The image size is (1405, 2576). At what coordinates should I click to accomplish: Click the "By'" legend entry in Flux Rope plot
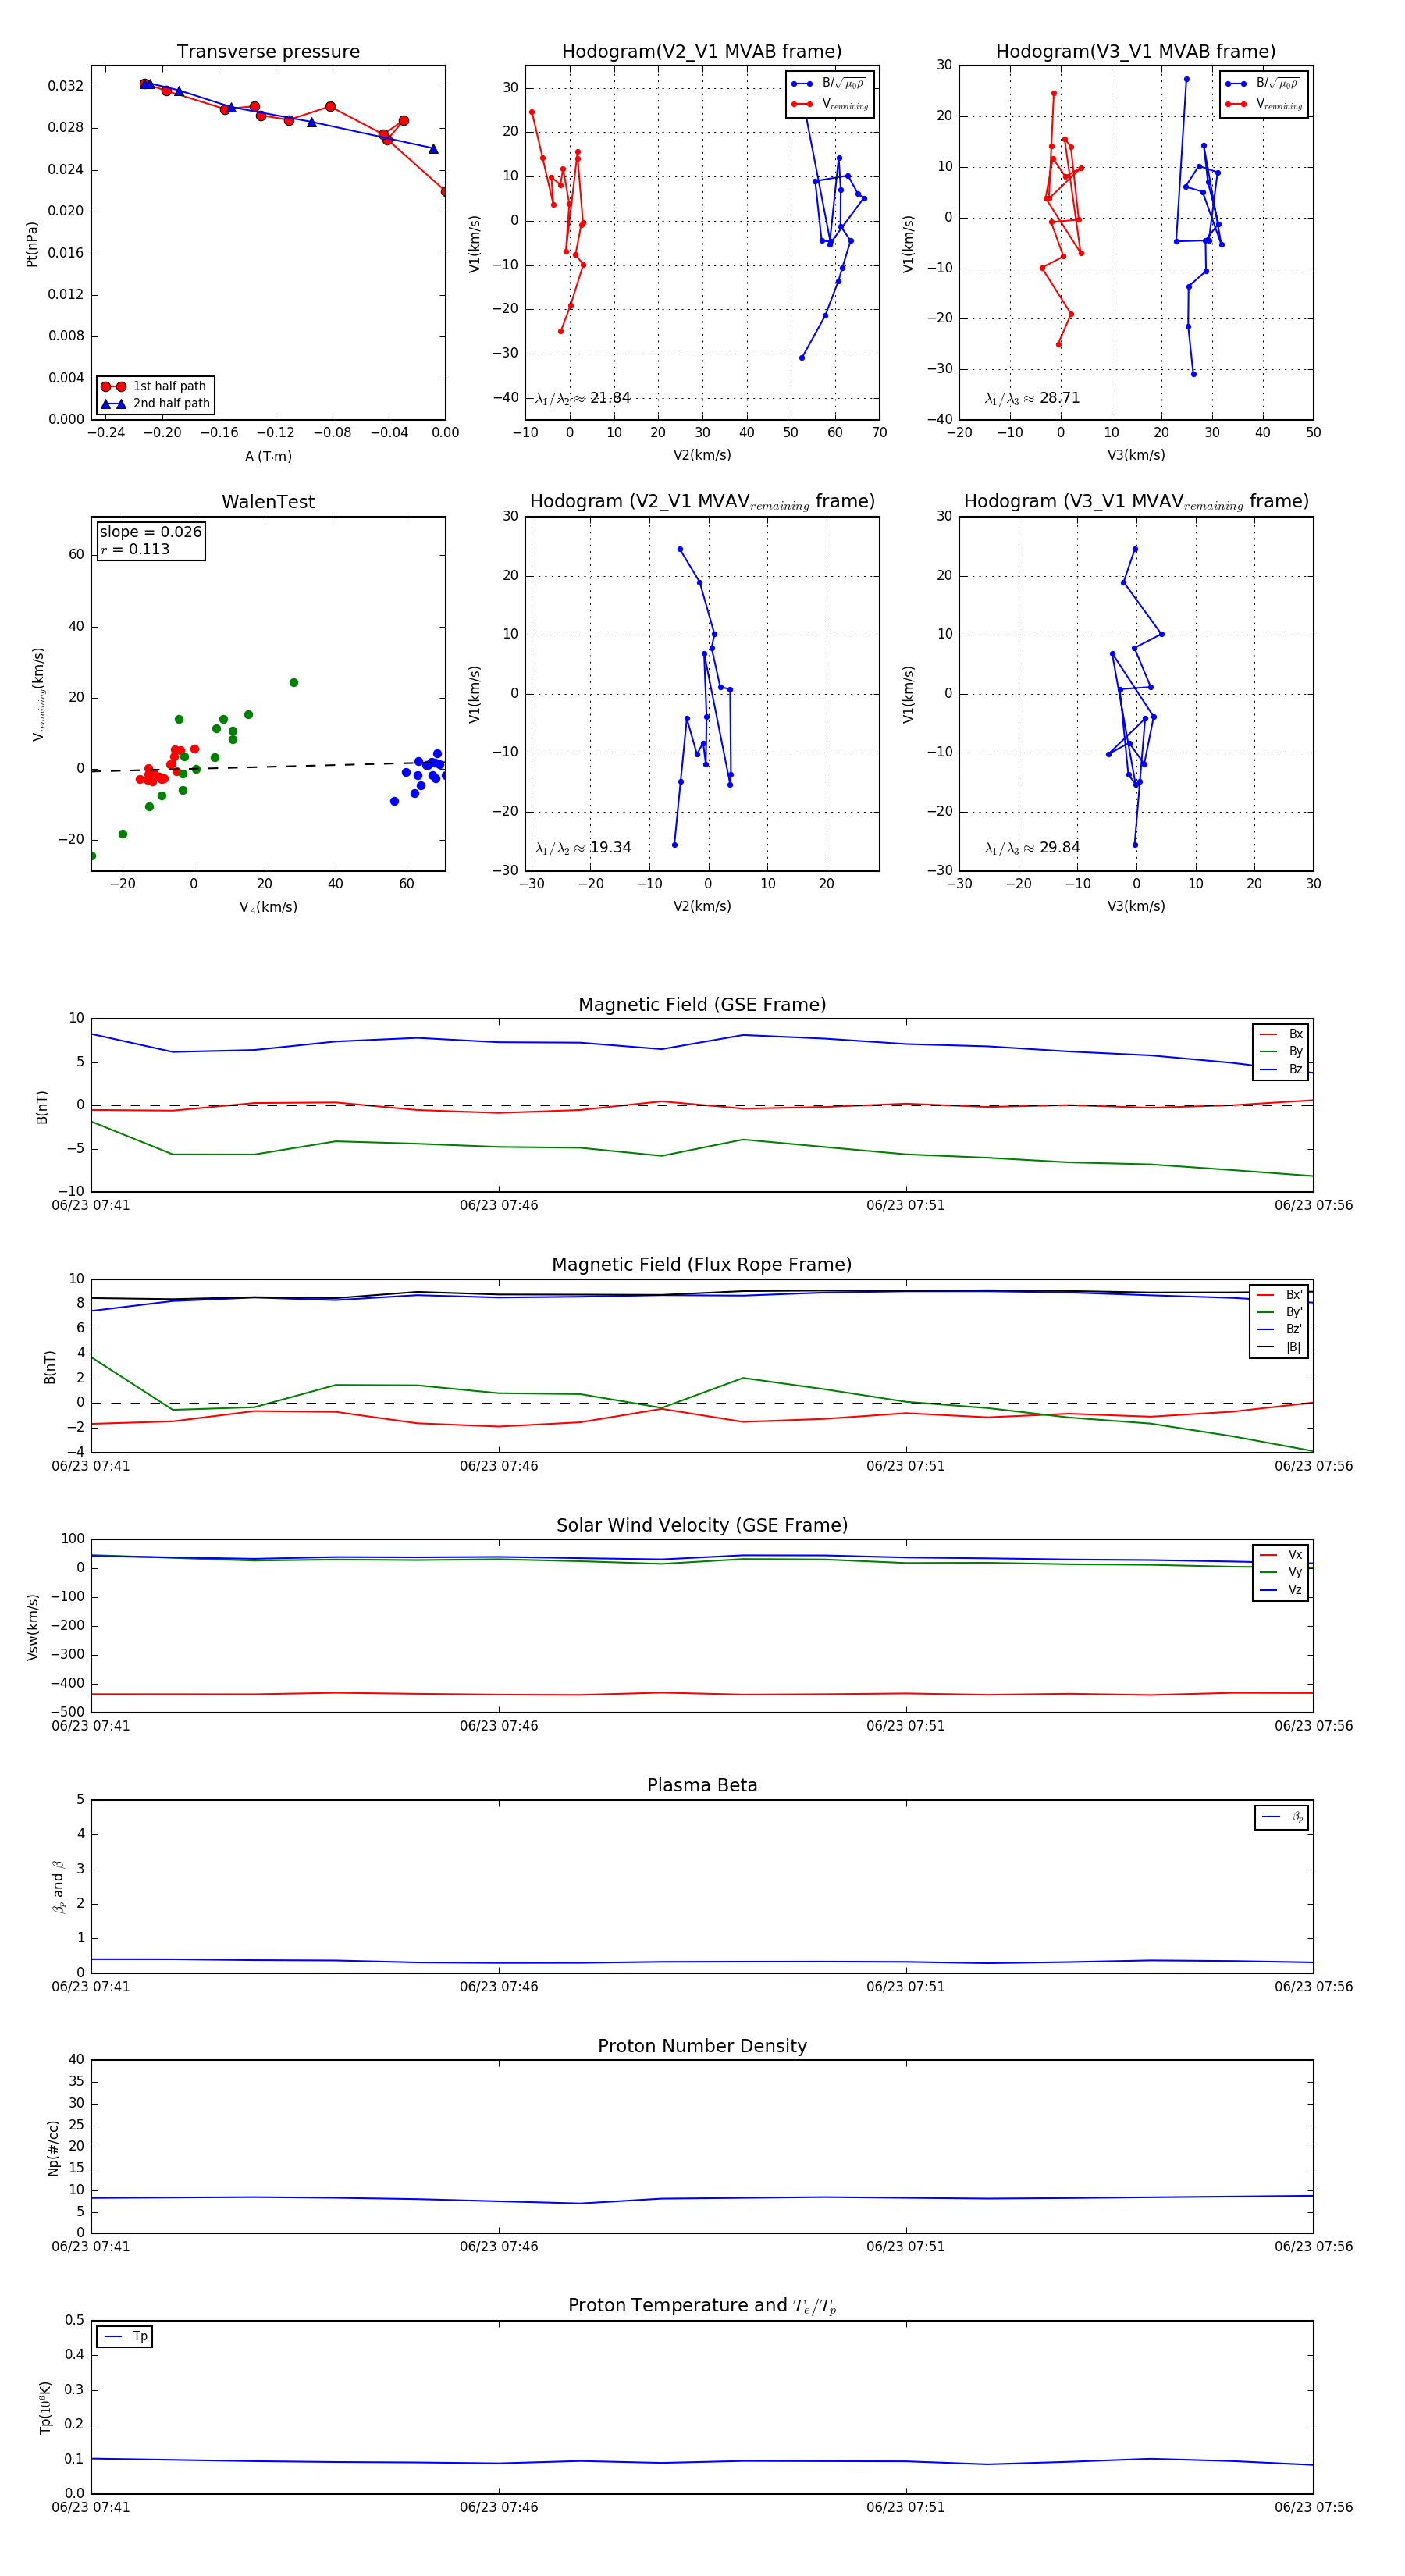click(x=1280, y=1312)
